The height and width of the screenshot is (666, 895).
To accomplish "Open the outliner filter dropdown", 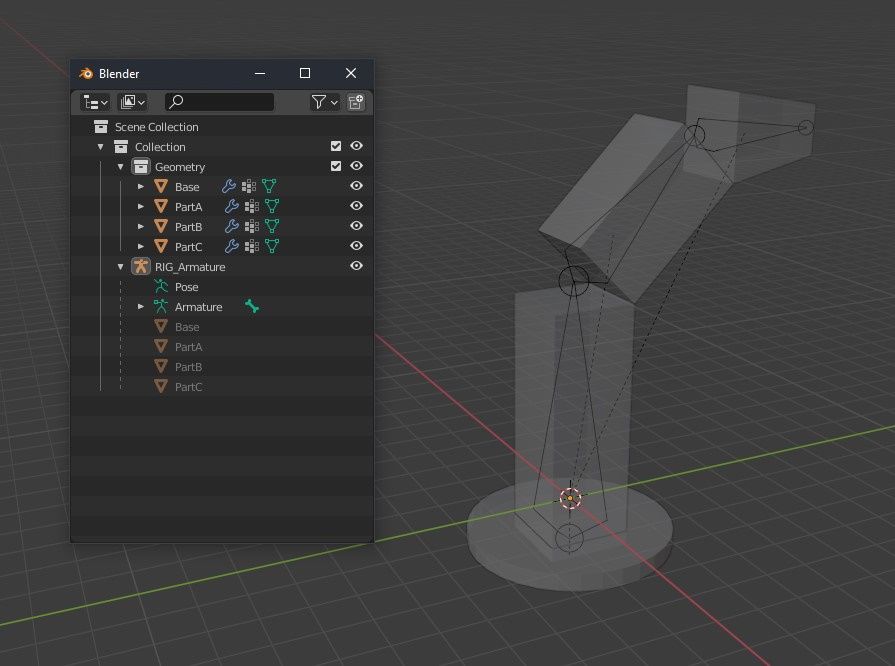I will 324,102.
